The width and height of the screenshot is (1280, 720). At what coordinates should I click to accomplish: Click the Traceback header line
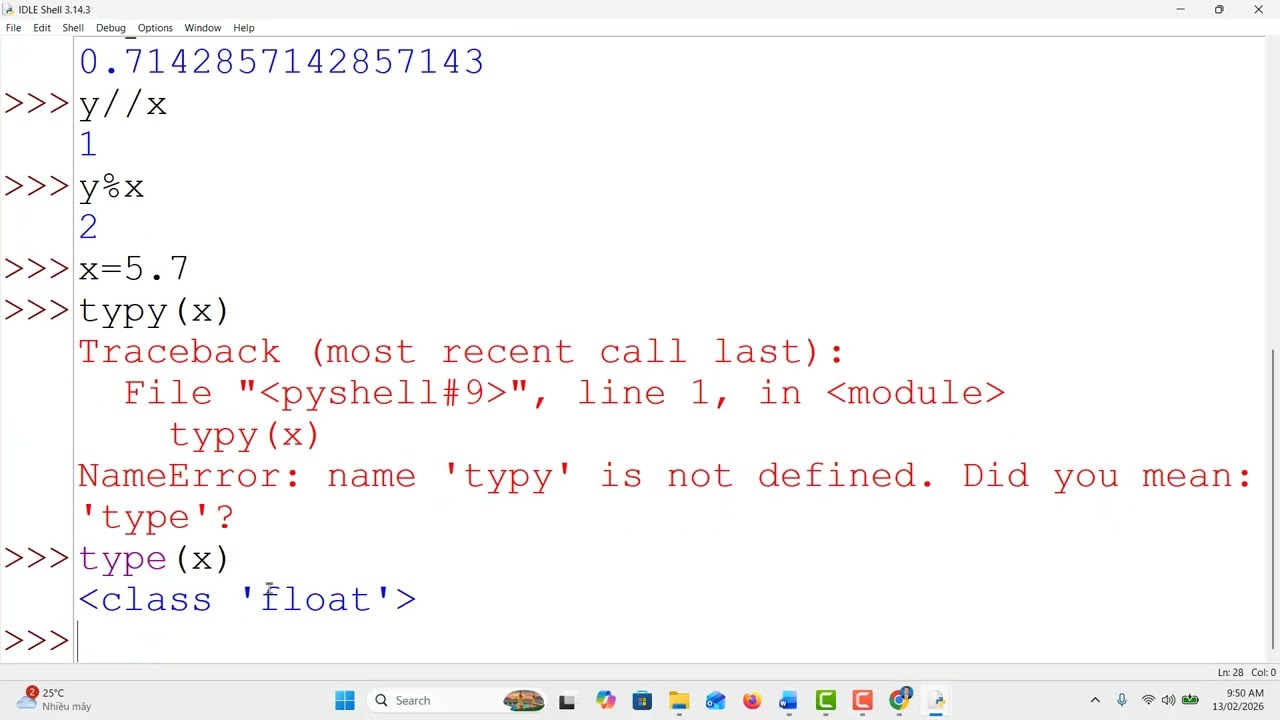[461, 352]
